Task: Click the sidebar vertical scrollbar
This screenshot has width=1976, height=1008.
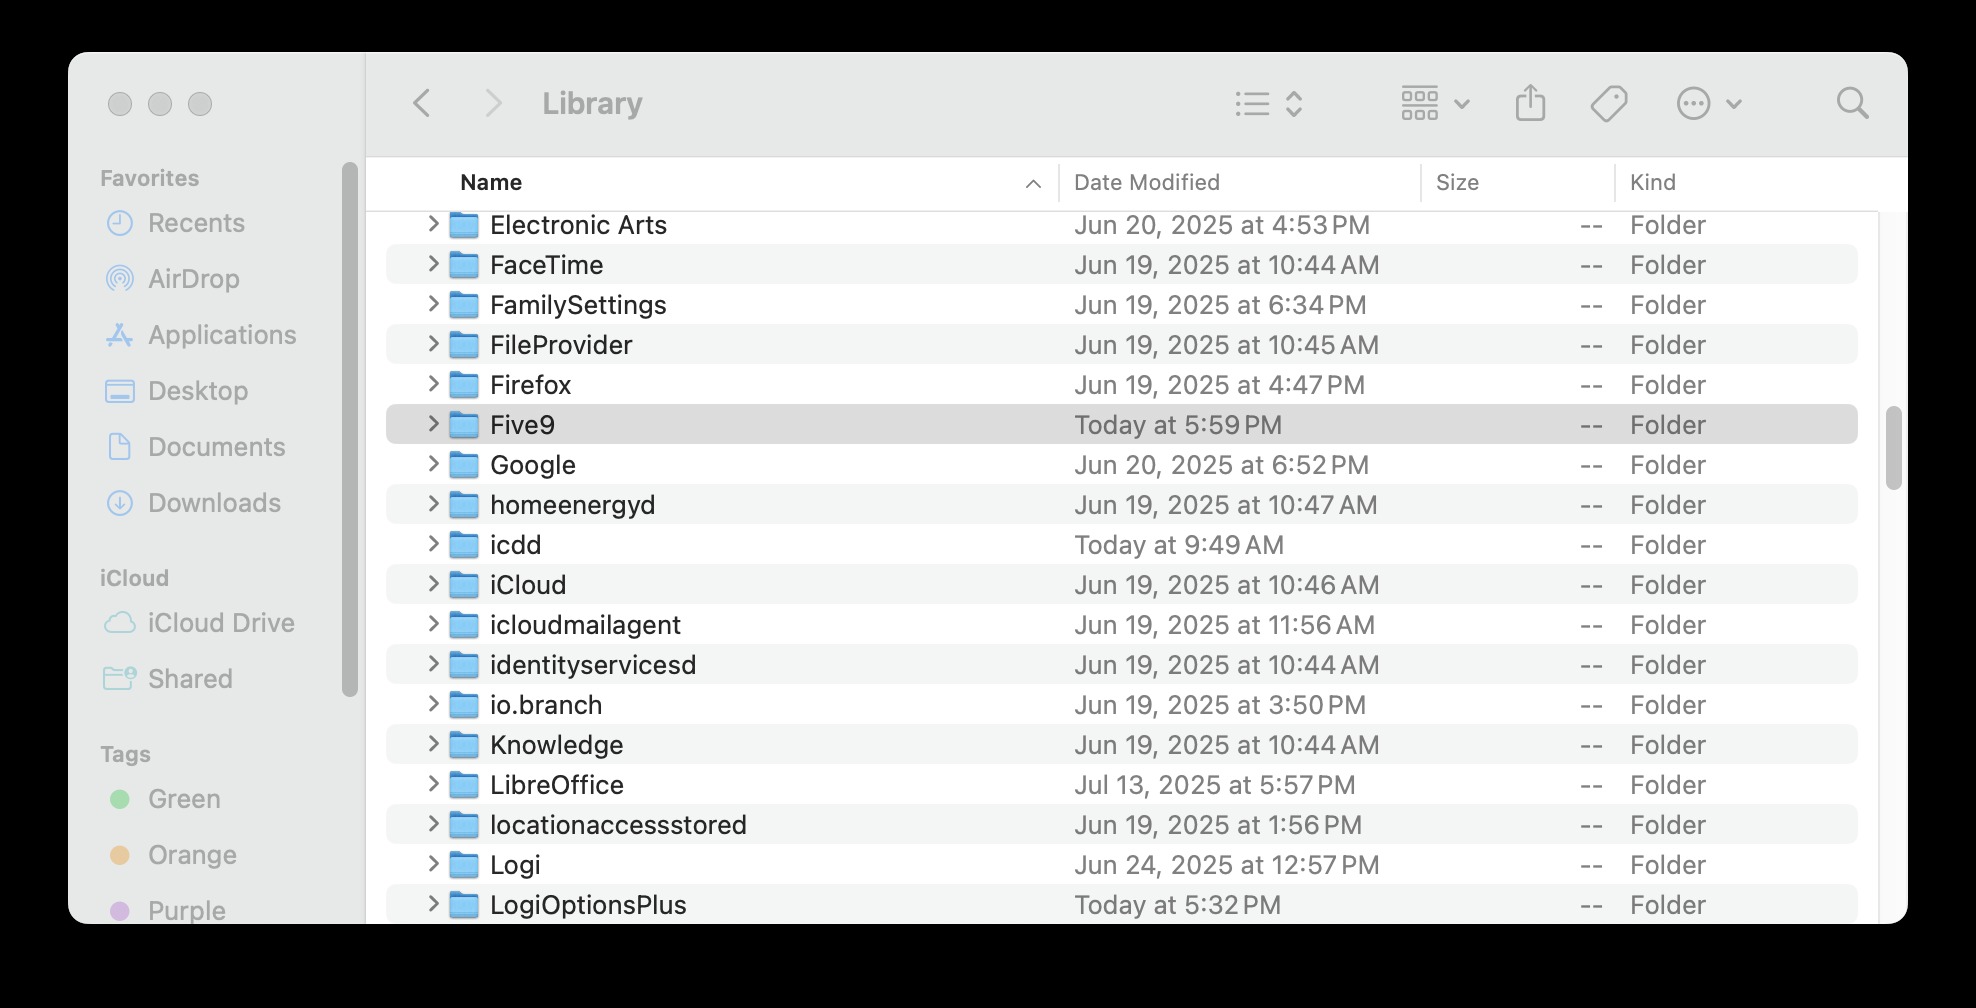Action: coord(349,429)
